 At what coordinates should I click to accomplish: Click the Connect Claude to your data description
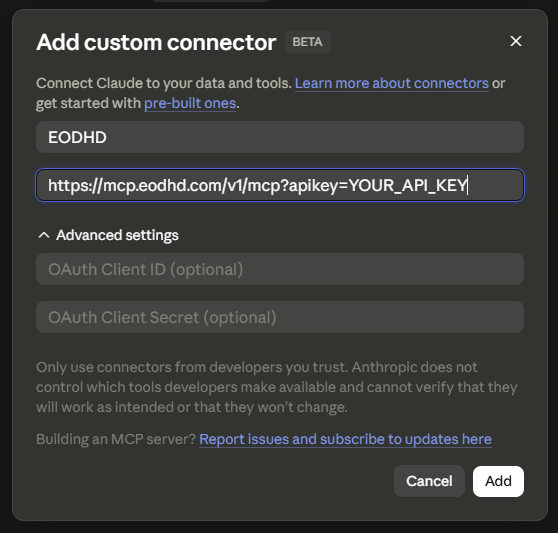(164, 83)
